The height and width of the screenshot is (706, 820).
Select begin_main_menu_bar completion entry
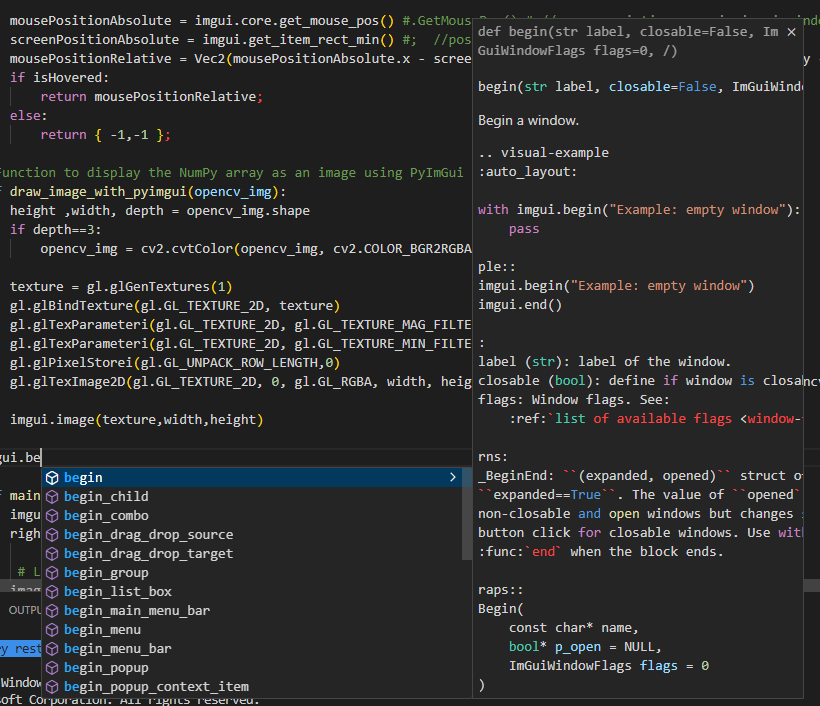[252, 610]
